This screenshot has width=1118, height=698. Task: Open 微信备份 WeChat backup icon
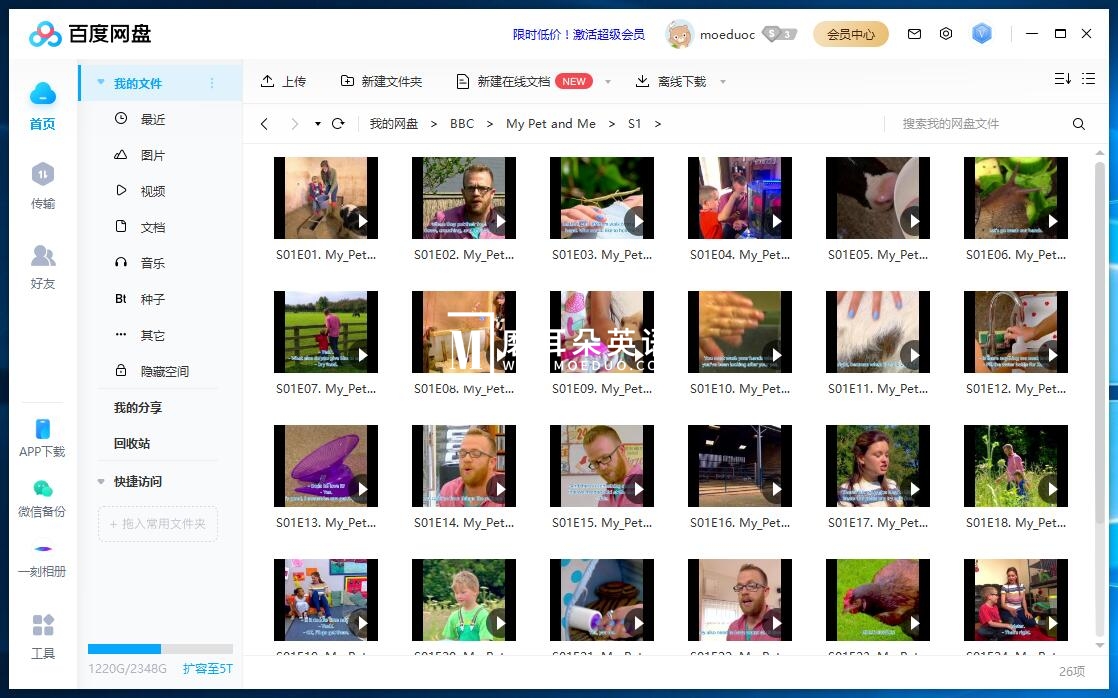click(x=42, y=489)
